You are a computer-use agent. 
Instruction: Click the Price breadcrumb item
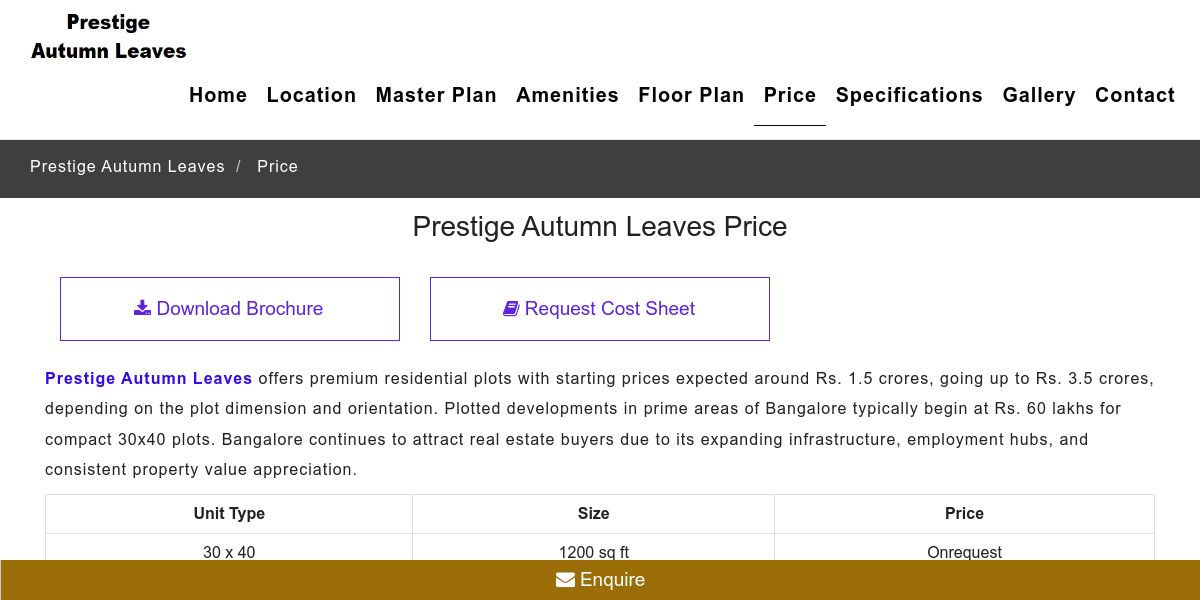(x=277, y=166)
